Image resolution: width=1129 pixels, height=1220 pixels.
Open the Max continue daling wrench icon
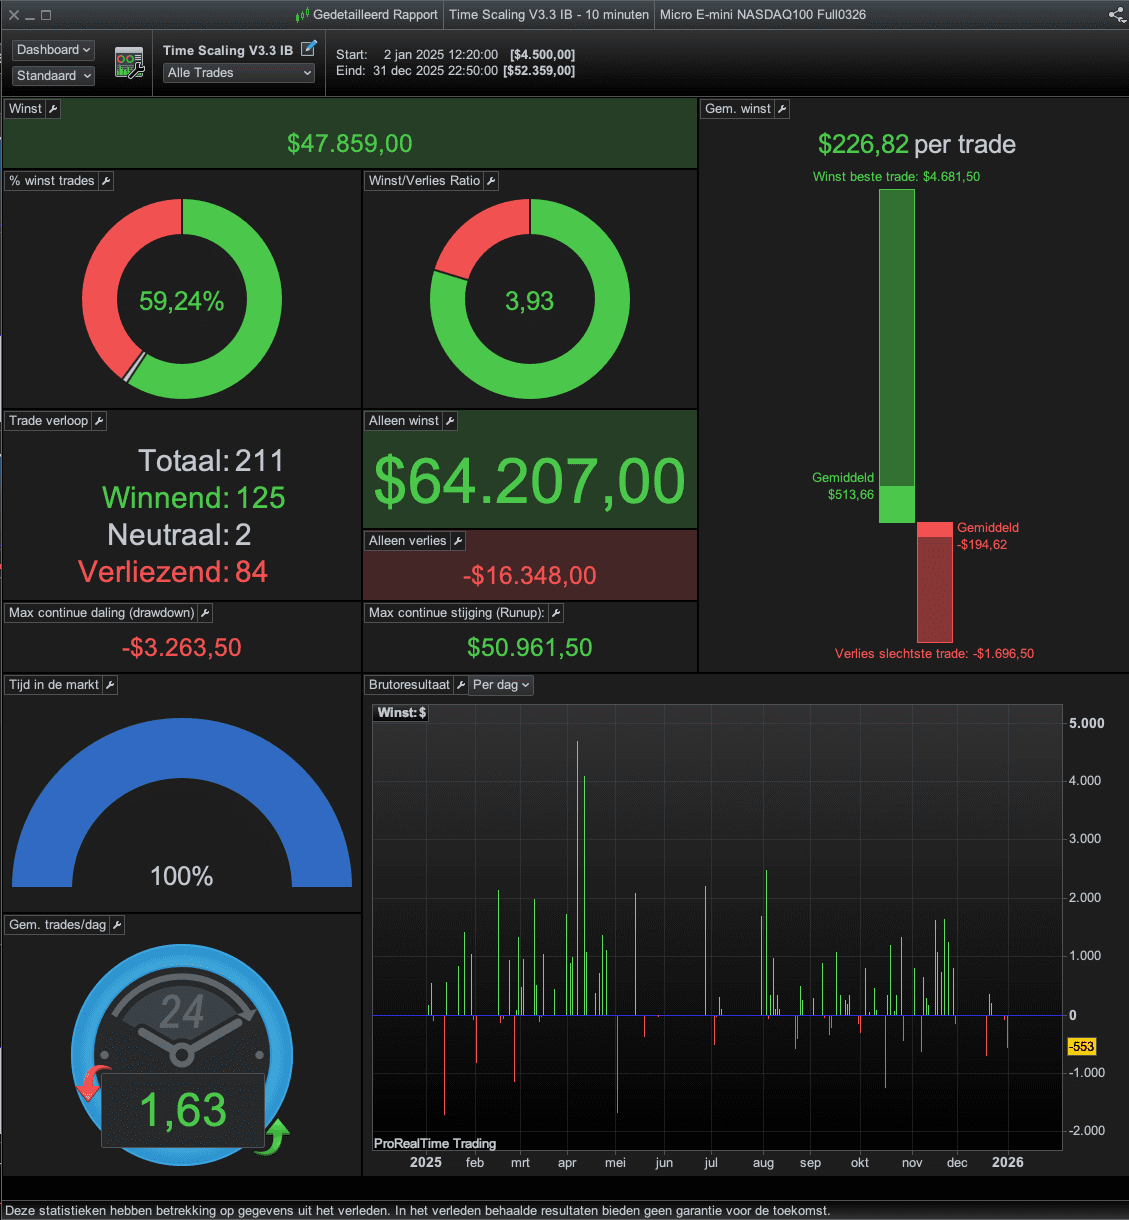click(x=205, y=613)
